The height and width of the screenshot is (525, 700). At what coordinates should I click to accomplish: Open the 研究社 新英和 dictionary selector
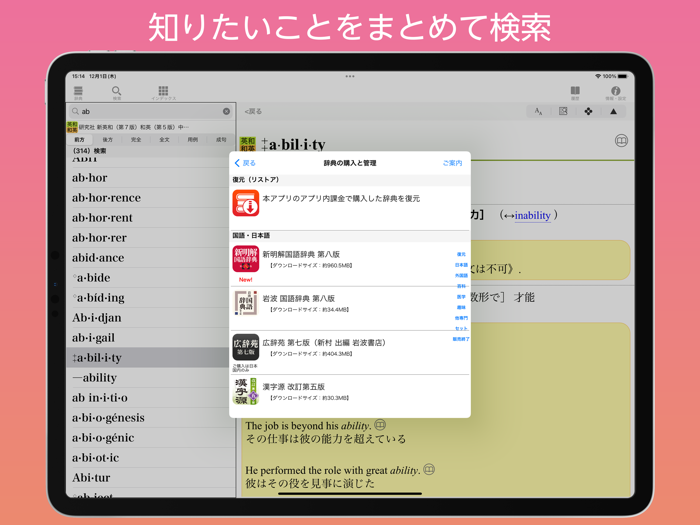tap(151, 127)
